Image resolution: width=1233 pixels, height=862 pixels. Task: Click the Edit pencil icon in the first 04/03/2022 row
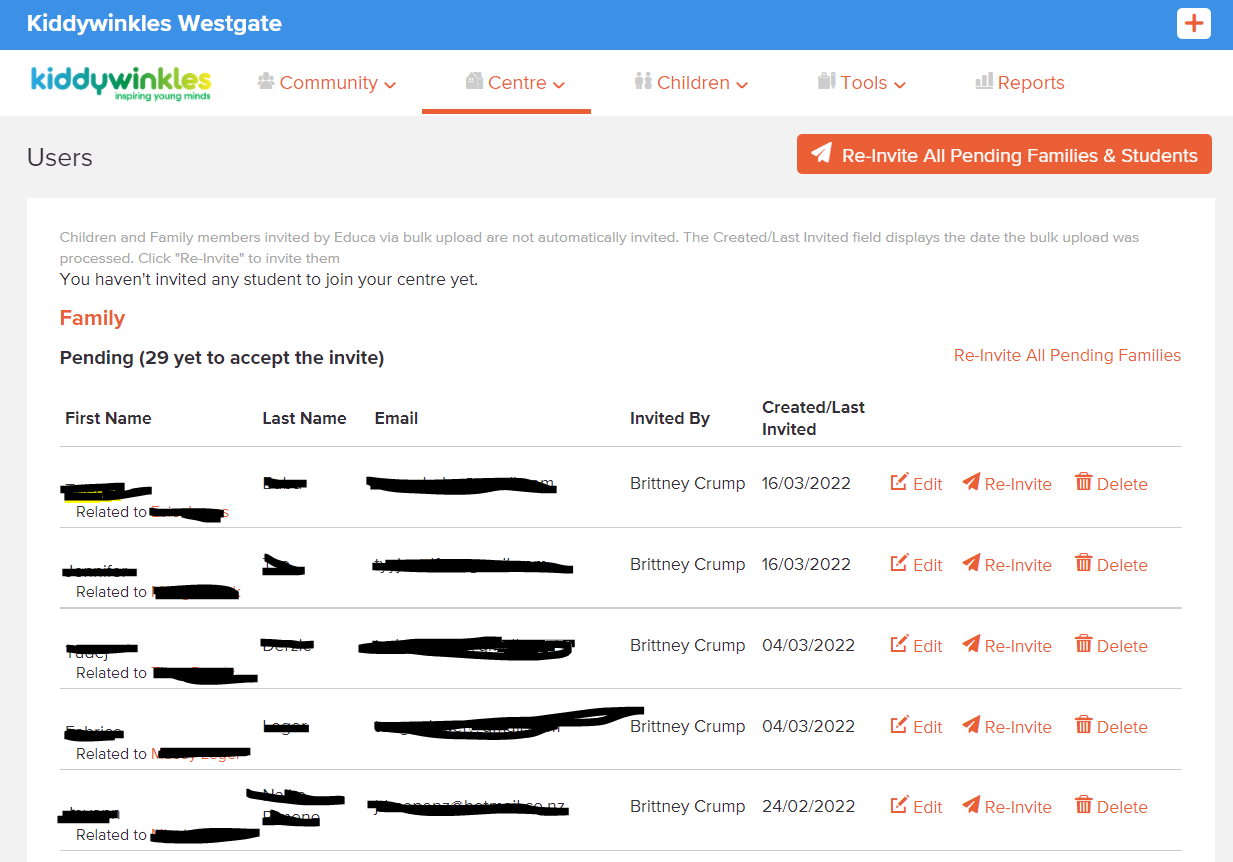899,644
